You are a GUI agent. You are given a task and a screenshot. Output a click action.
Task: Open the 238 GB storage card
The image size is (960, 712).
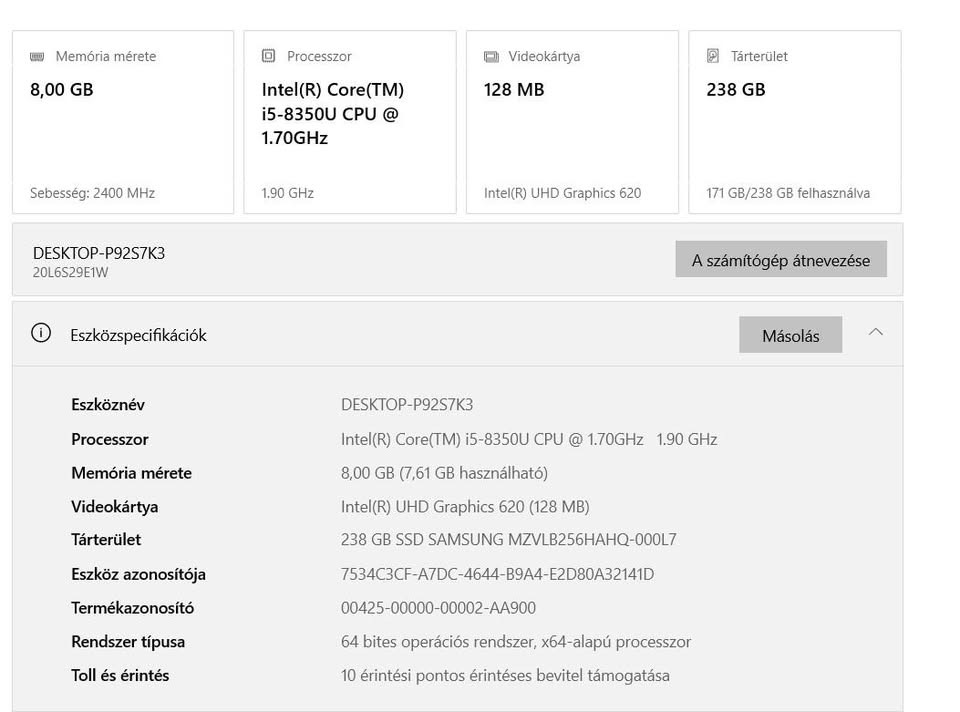[736, 89]
